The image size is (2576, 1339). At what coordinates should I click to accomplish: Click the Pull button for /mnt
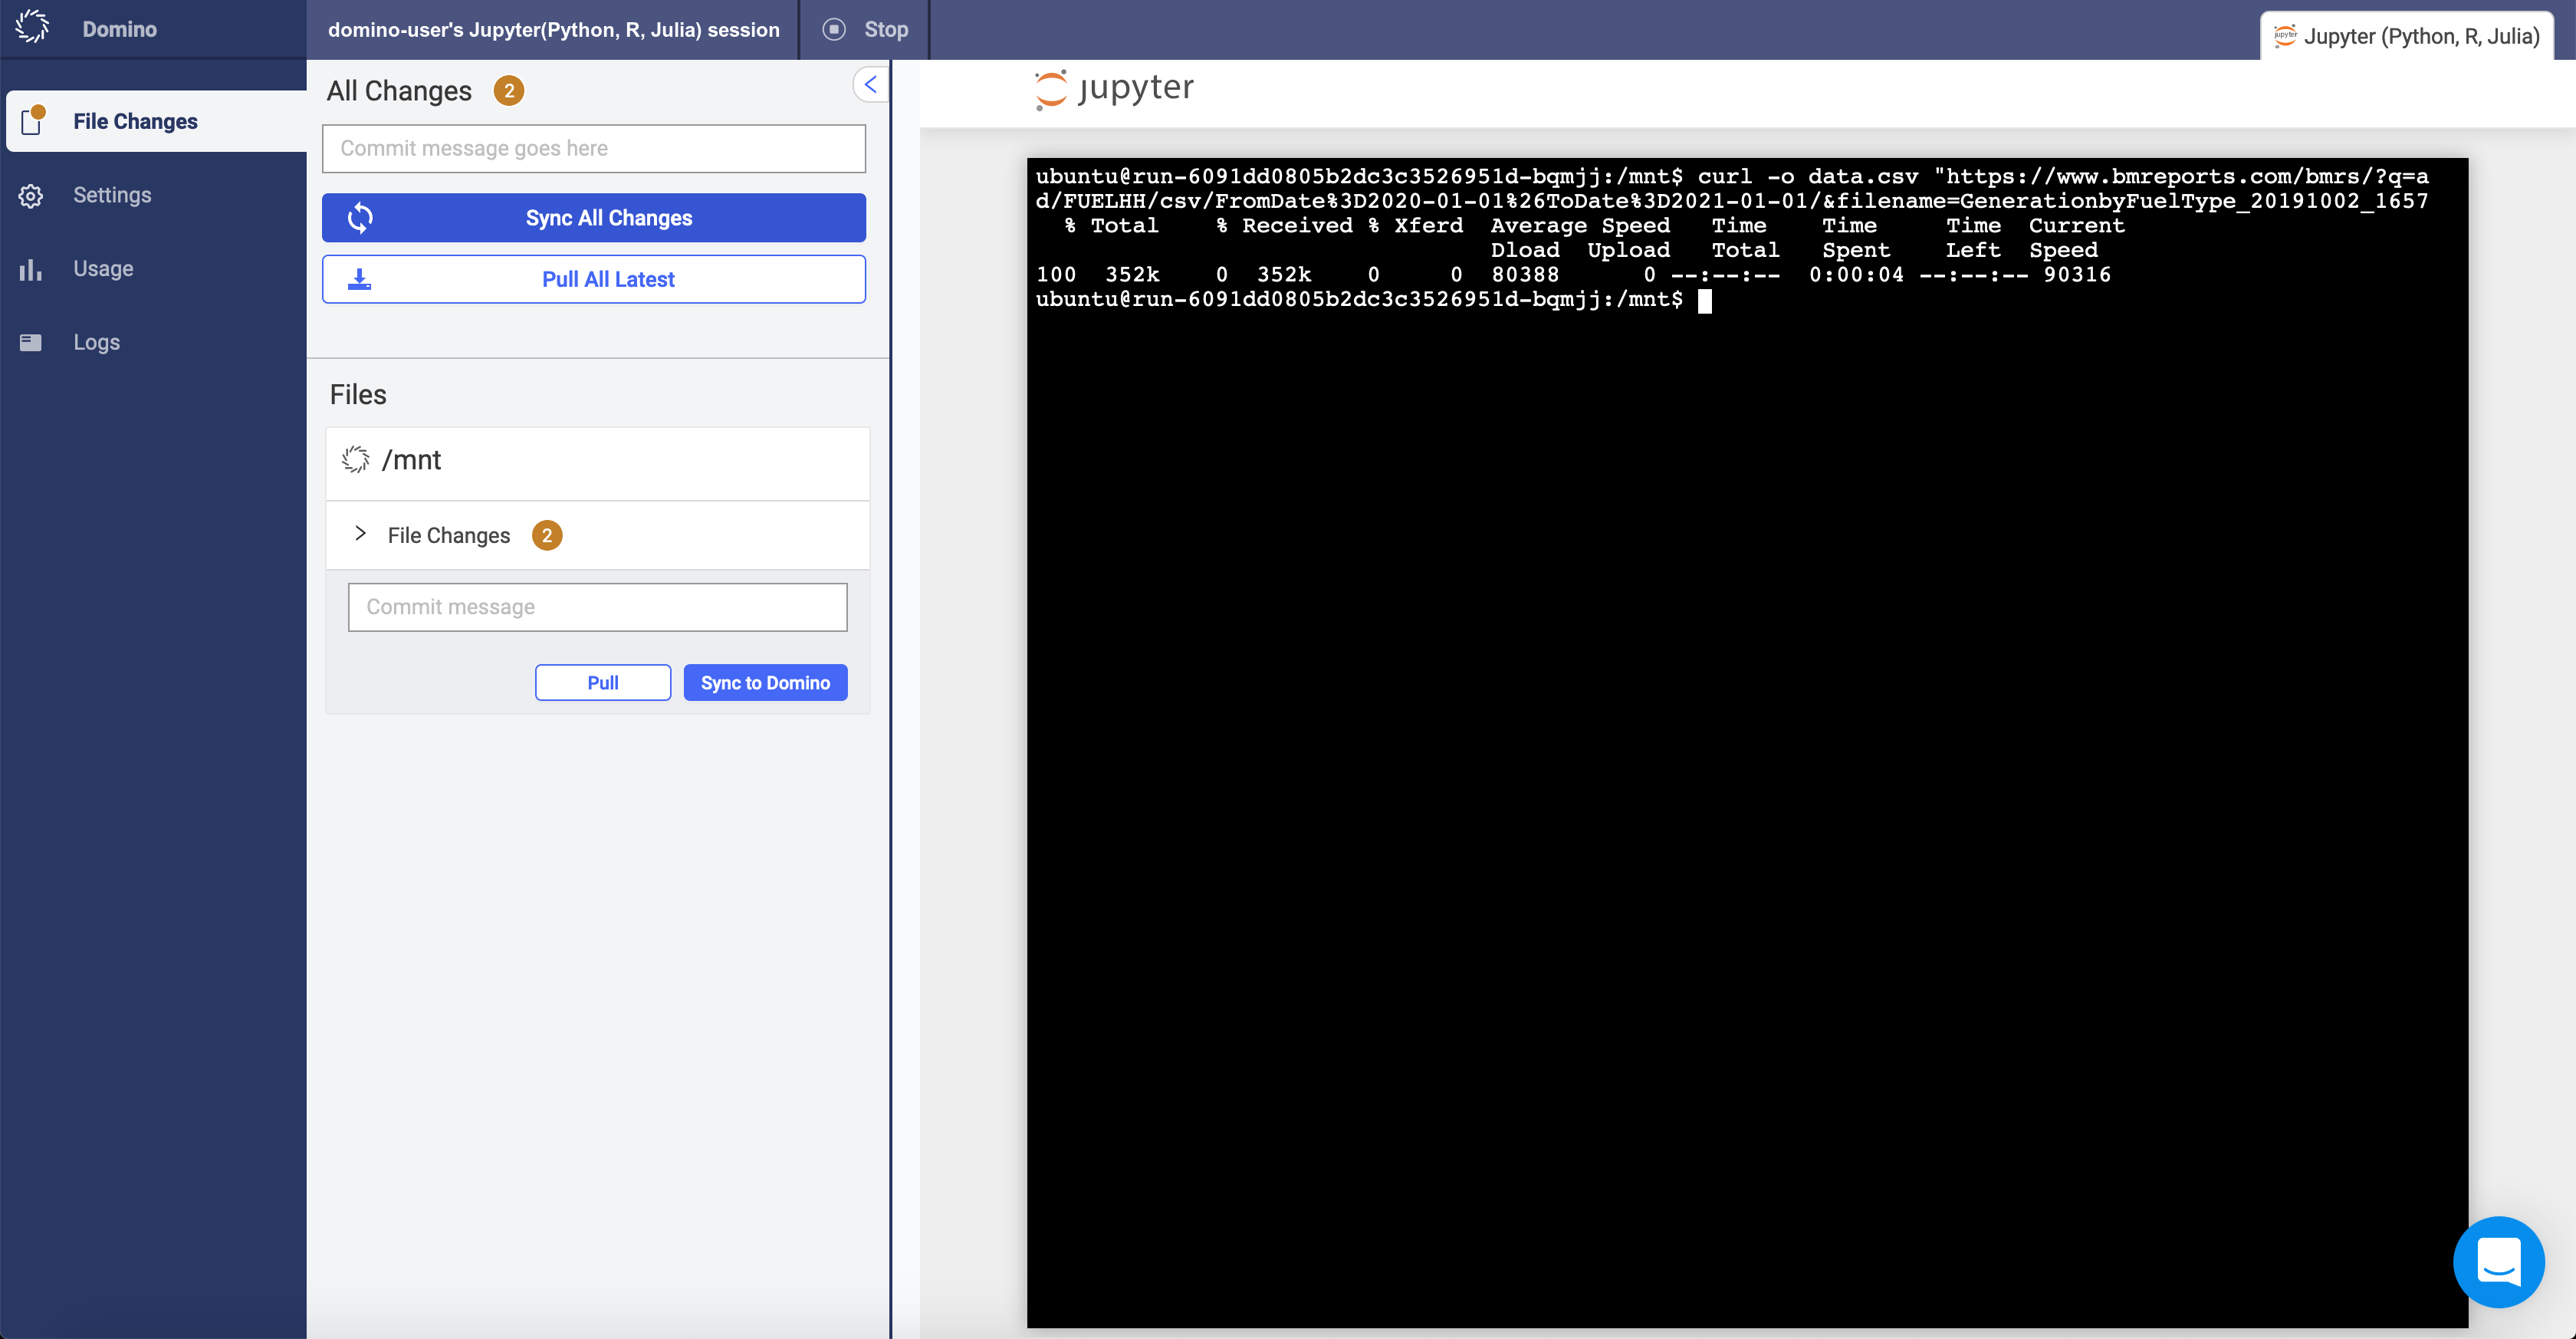(x=603, y=682)
